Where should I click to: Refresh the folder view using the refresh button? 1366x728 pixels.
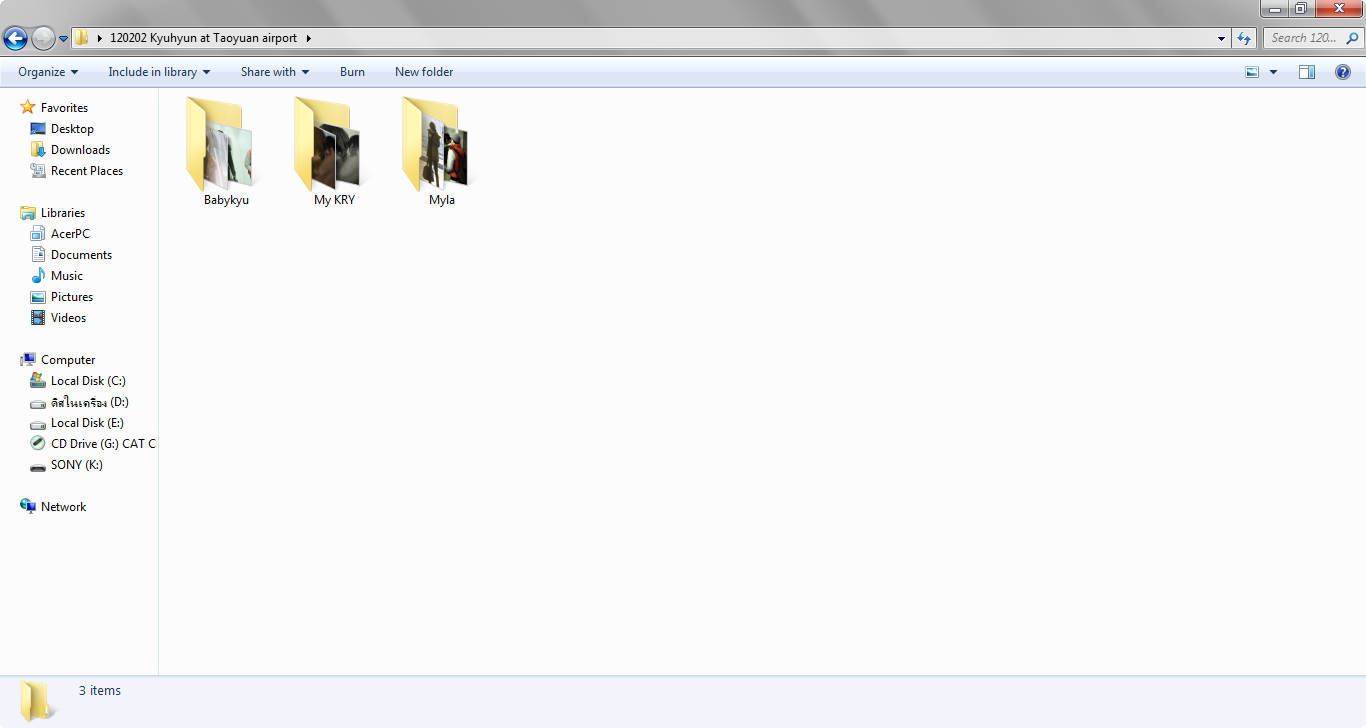[1244, 38]
